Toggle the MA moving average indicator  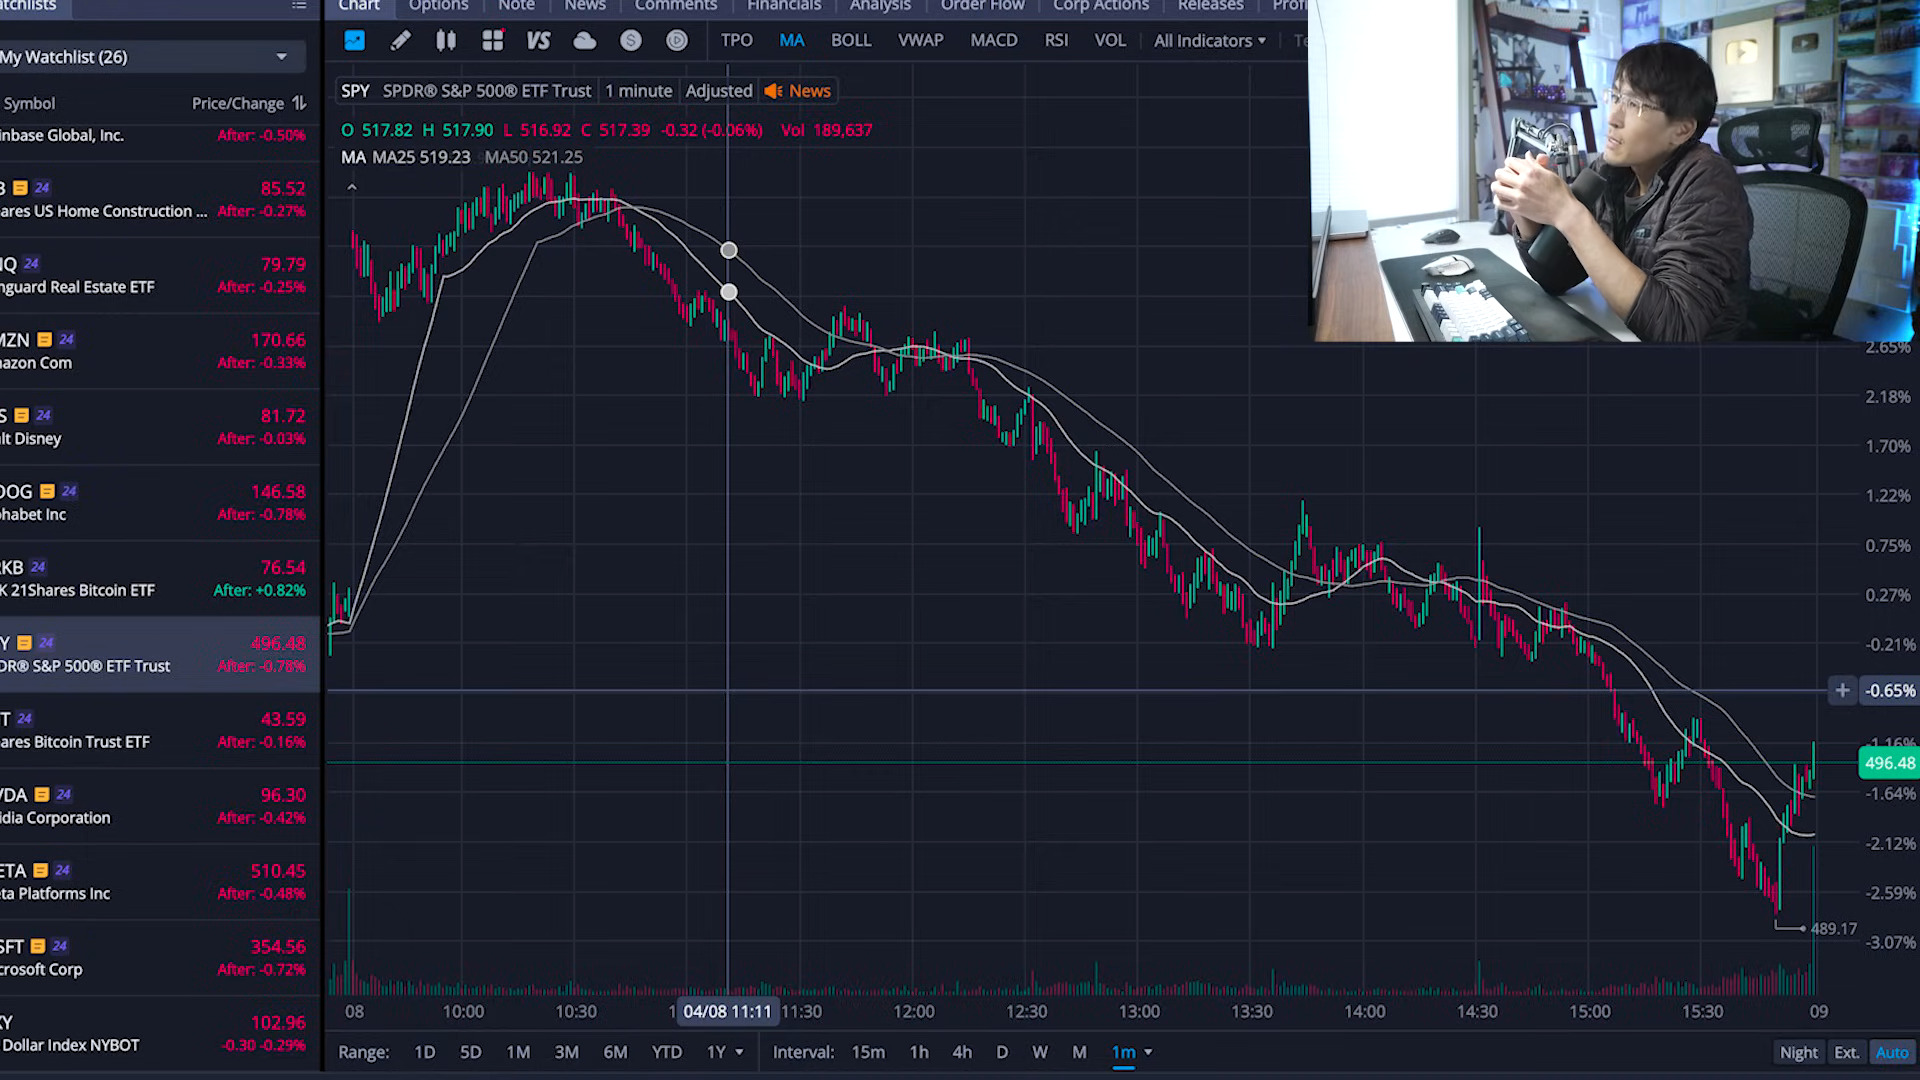click(x=791, y=40)
